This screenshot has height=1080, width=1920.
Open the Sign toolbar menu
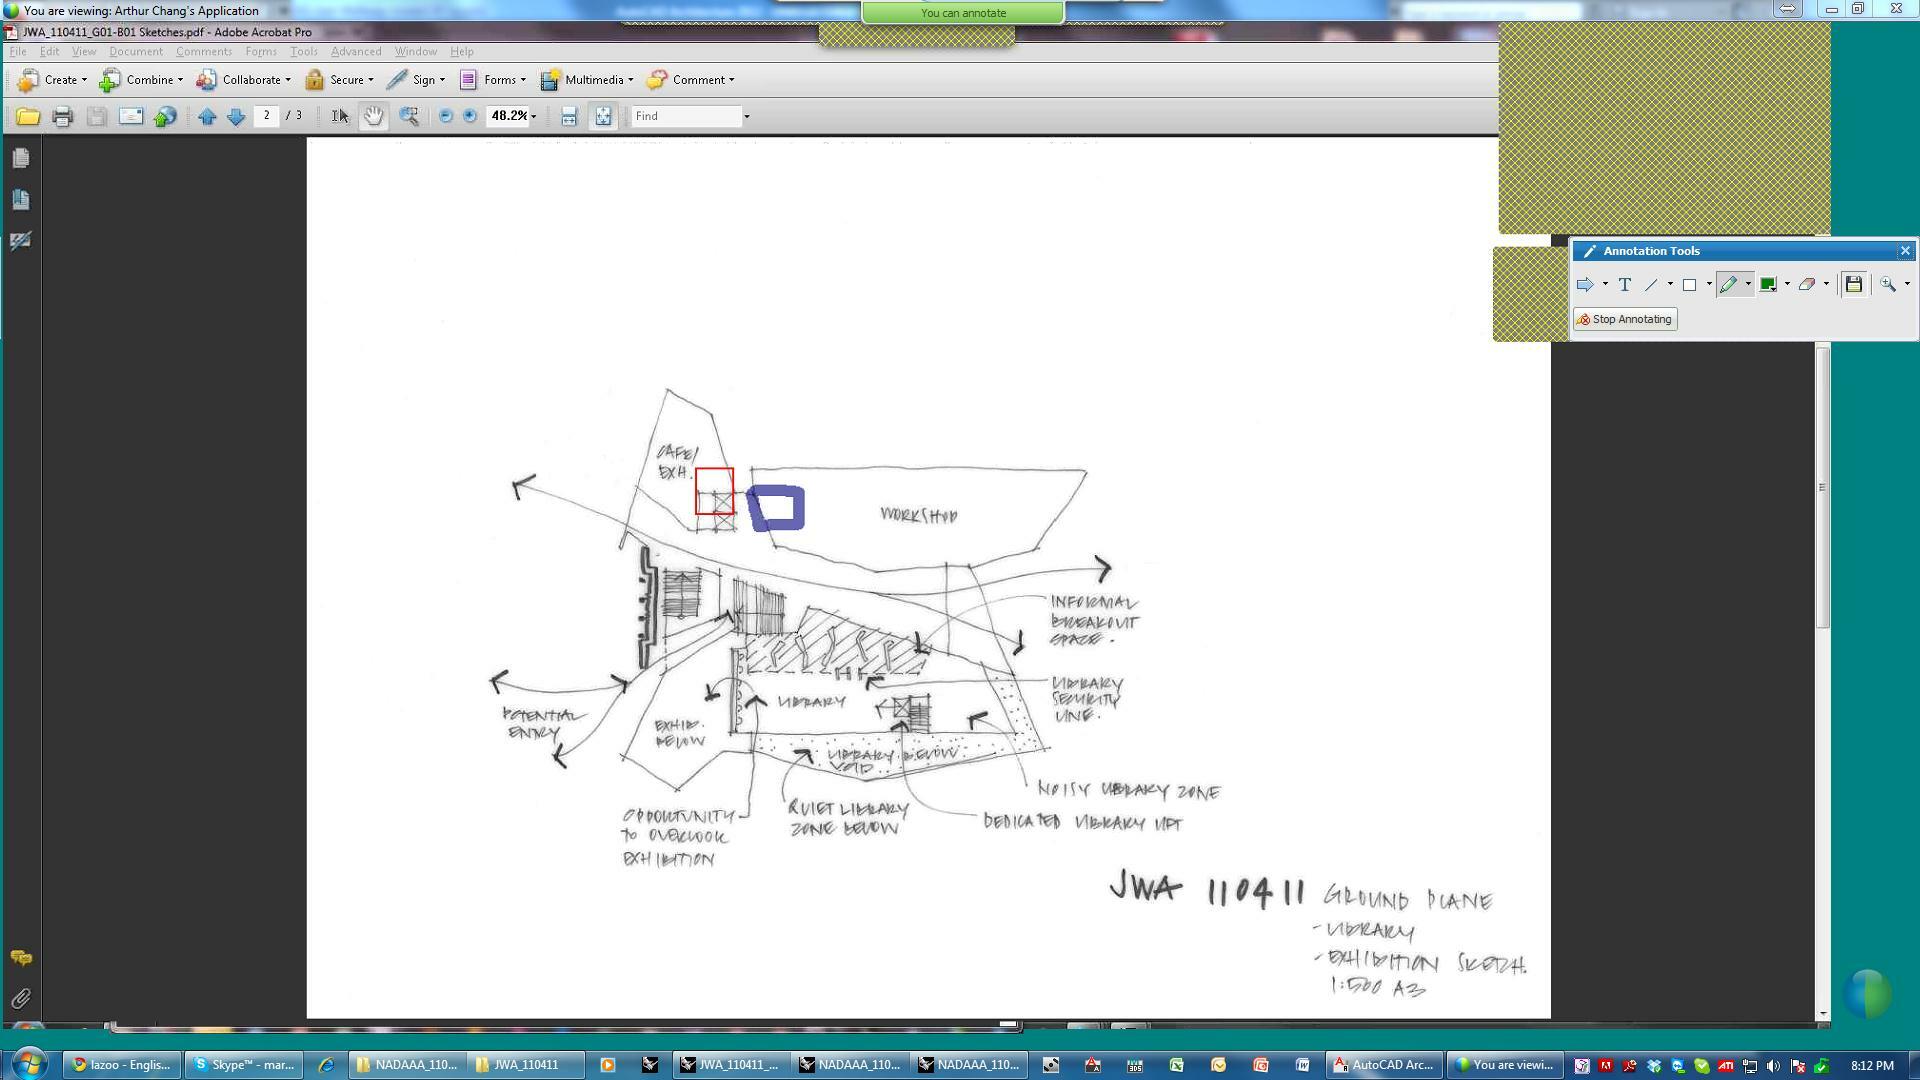point(415,80)
